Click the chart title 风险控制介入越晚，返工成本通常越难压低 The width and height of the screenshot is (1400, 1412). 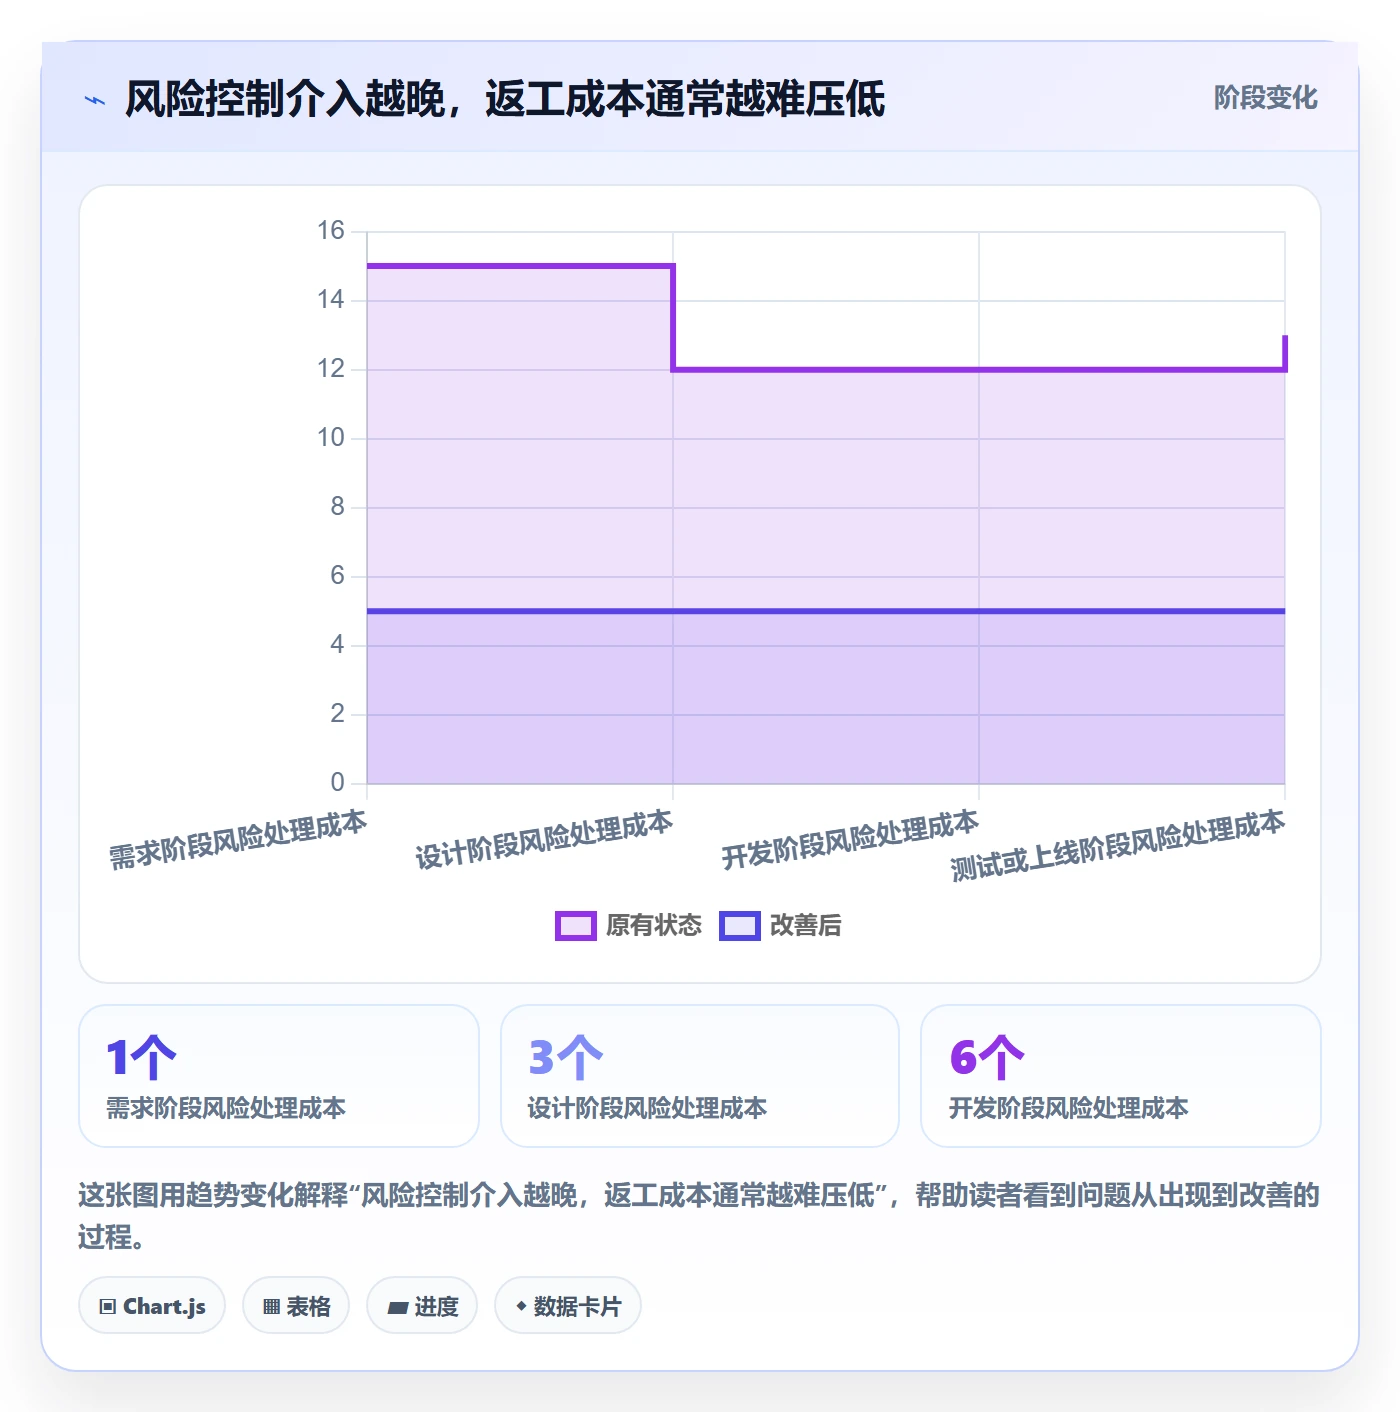(x=505, y=99)
